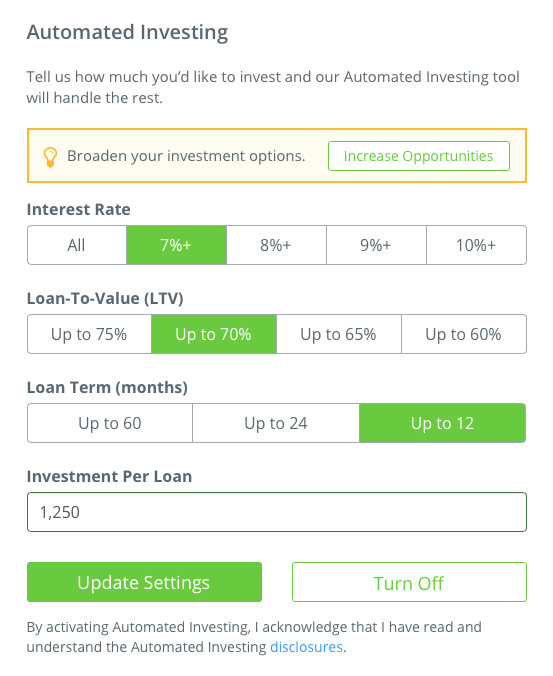553x676 pixels.
Task: Pick LTV Up to 60%
Action: [x=464, y=334]
